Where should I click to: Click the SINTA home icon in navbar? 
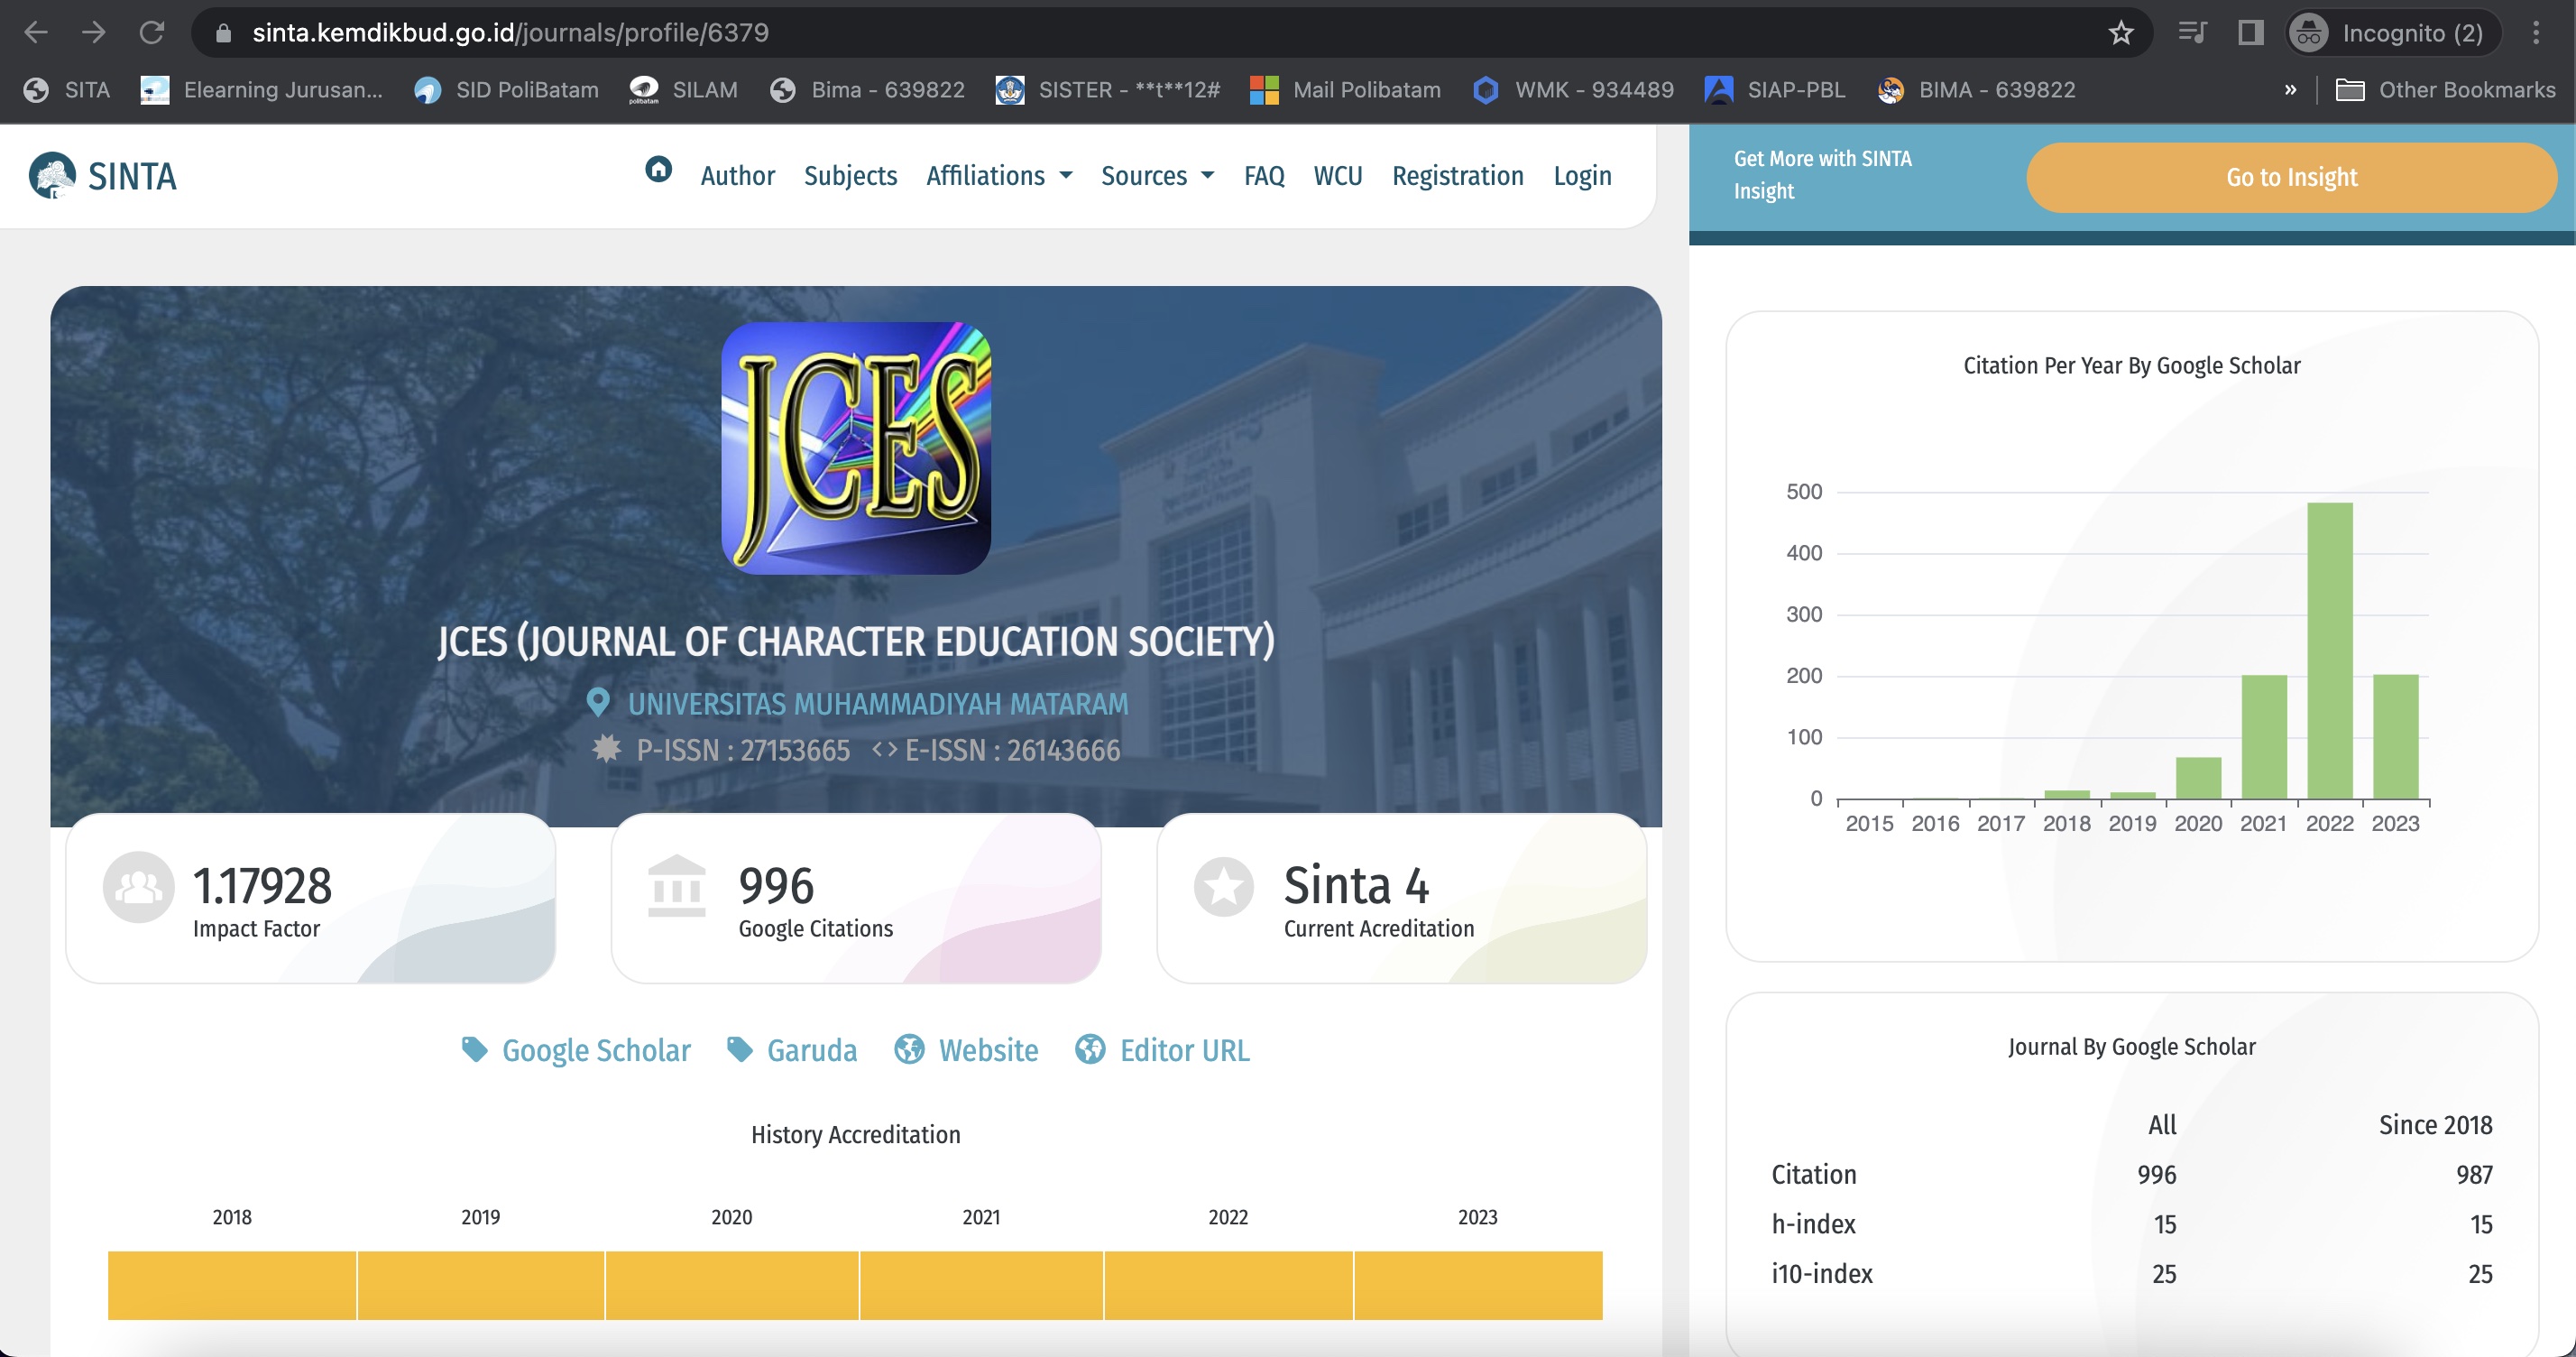658,170
